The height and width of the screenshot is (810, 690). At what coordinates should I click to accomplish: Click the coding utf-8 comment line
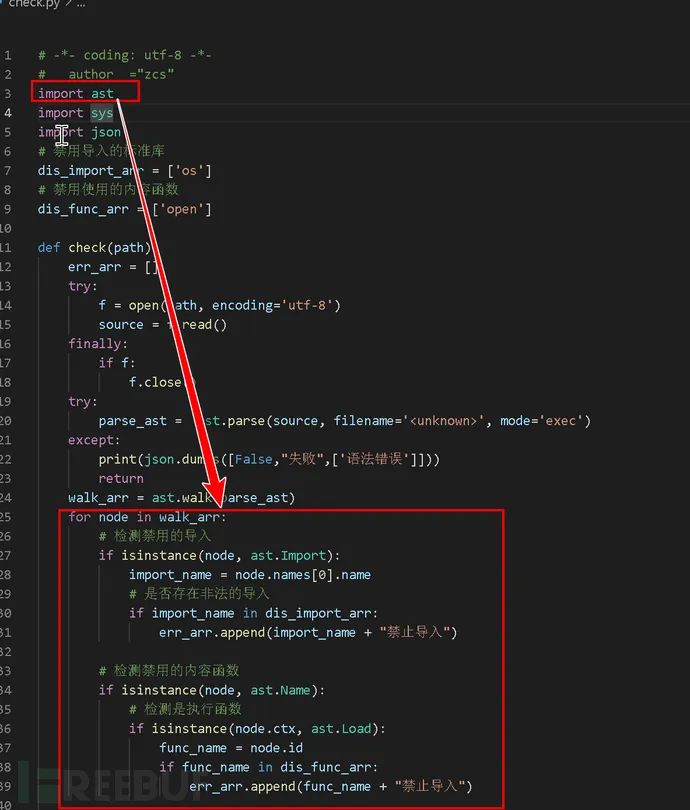[124, 55]
